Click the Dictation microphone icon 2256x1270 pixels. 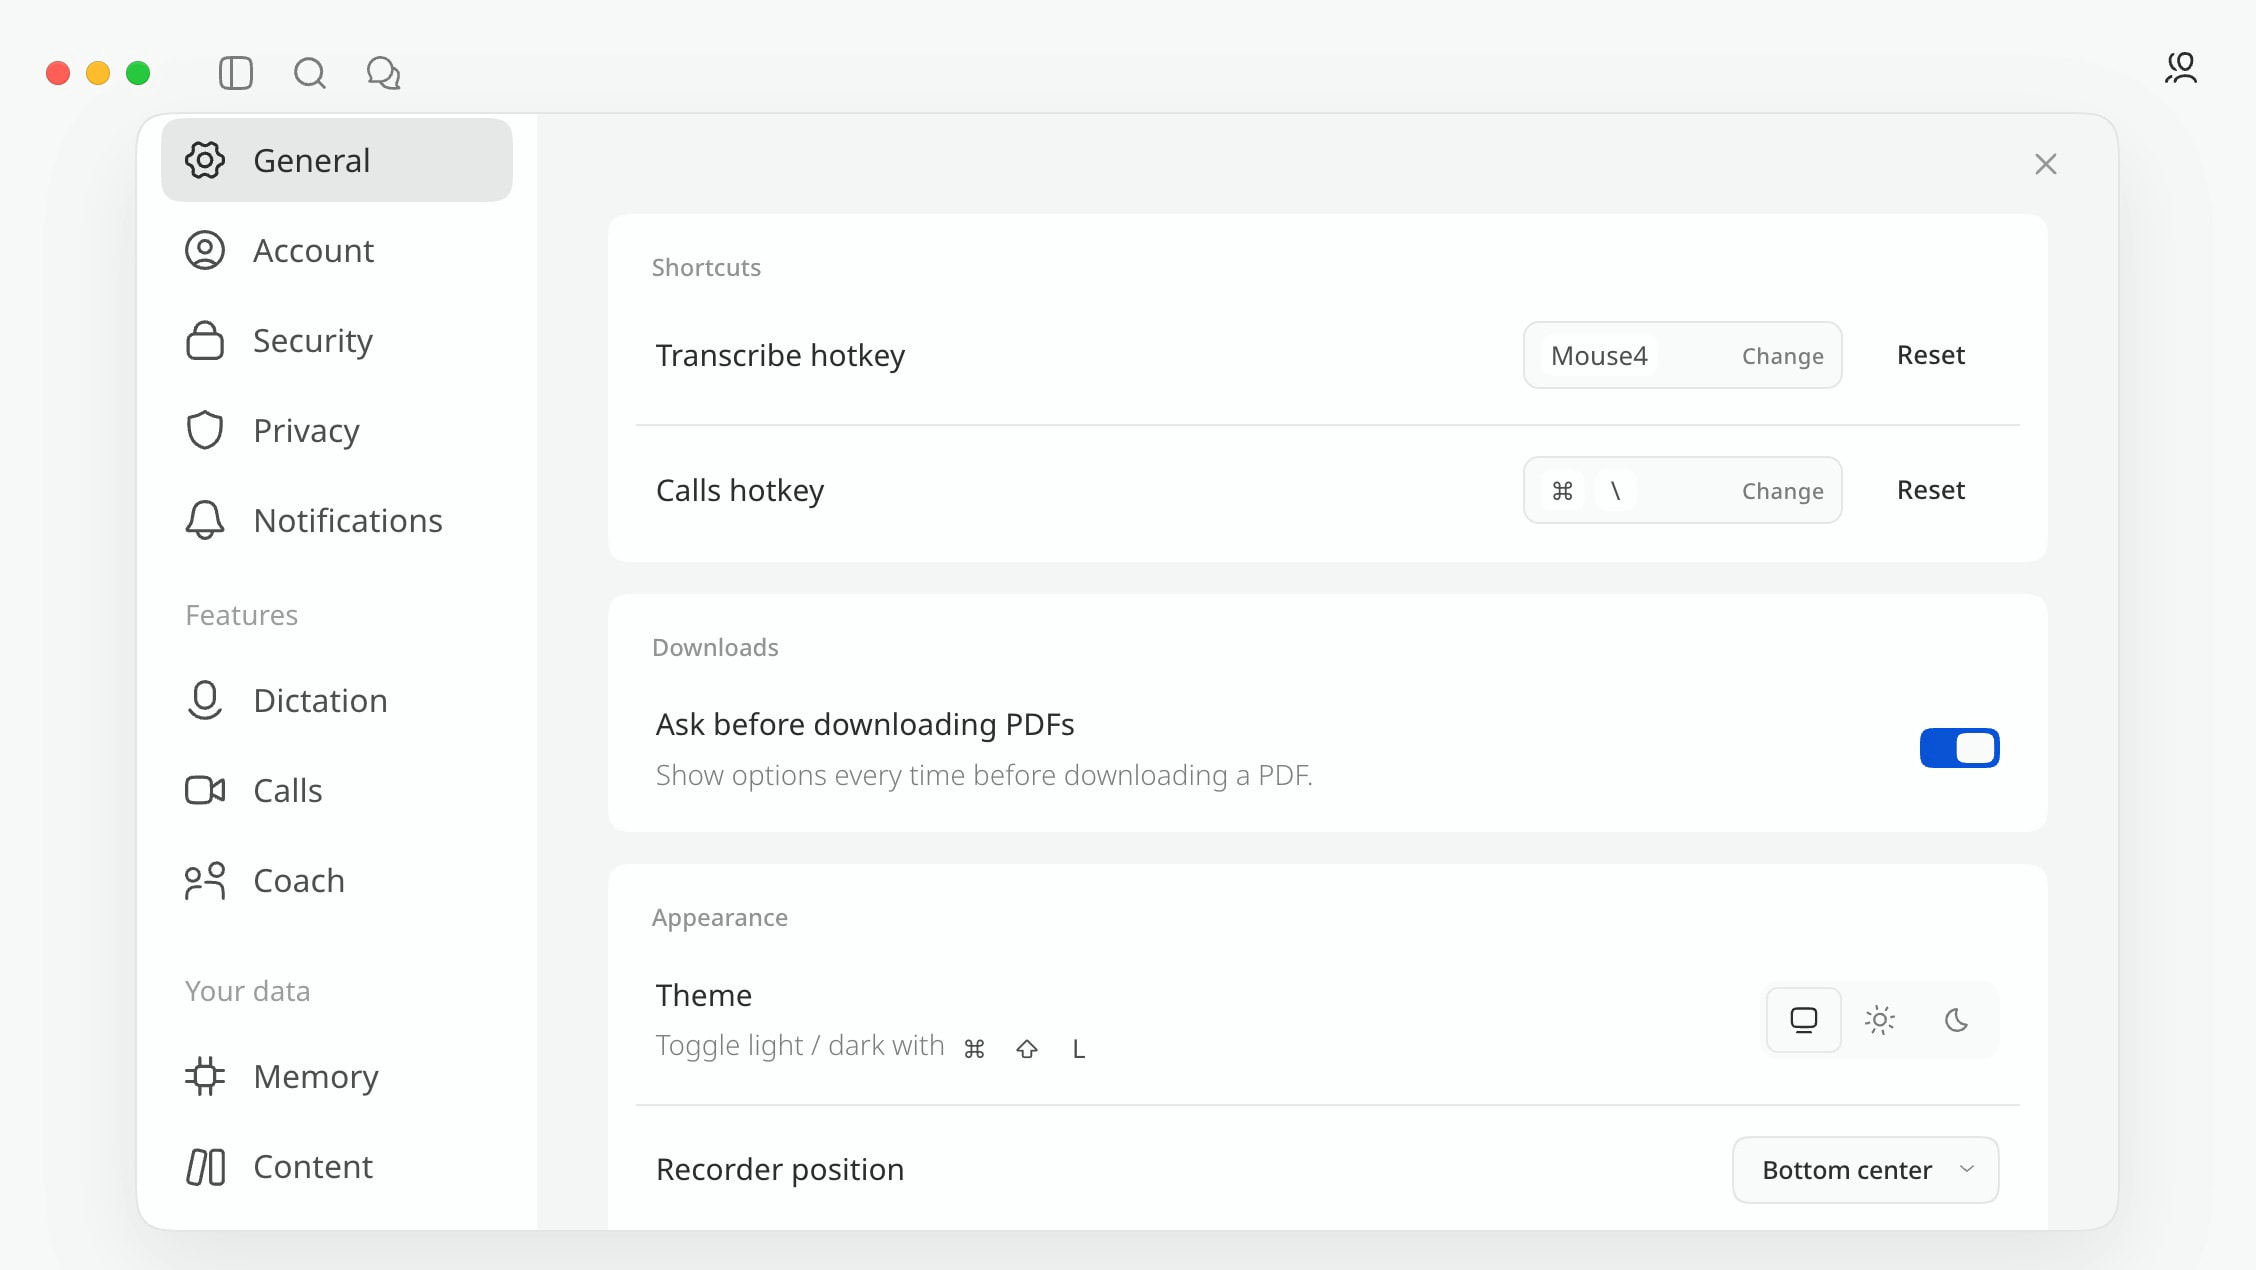[x=205, y=700]
